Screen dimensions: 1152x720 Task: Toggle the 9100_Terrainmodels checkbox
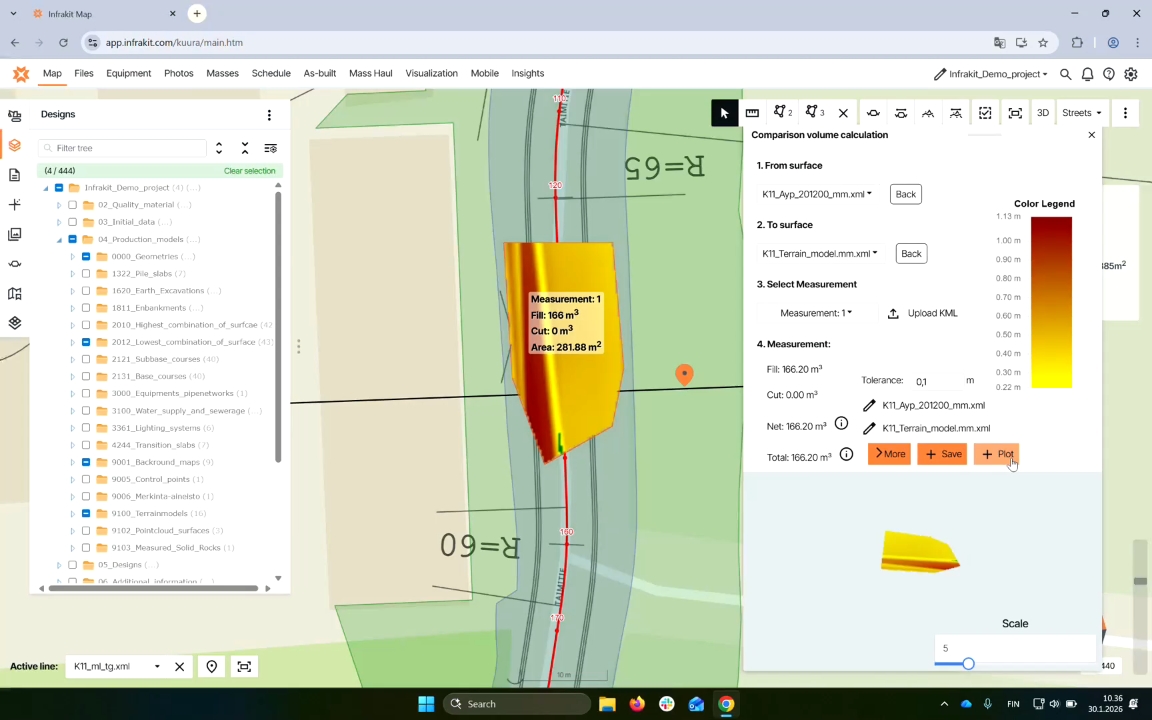pyautogui.click(x=86, y=514)
